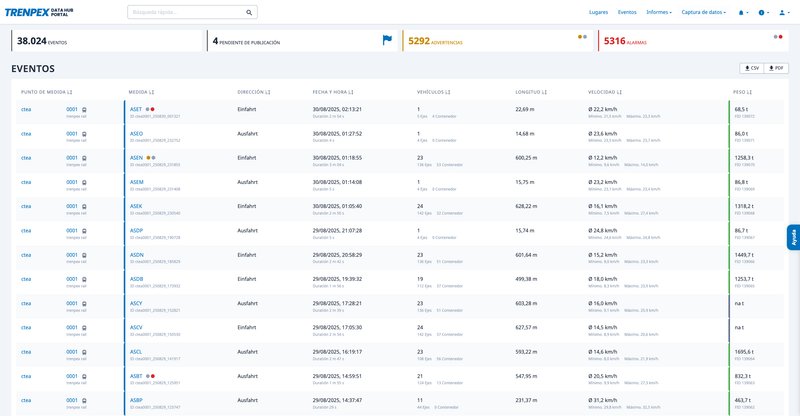800x416 pixels.
Task: Open measurement ASEO link
Action: pos(136,134)
